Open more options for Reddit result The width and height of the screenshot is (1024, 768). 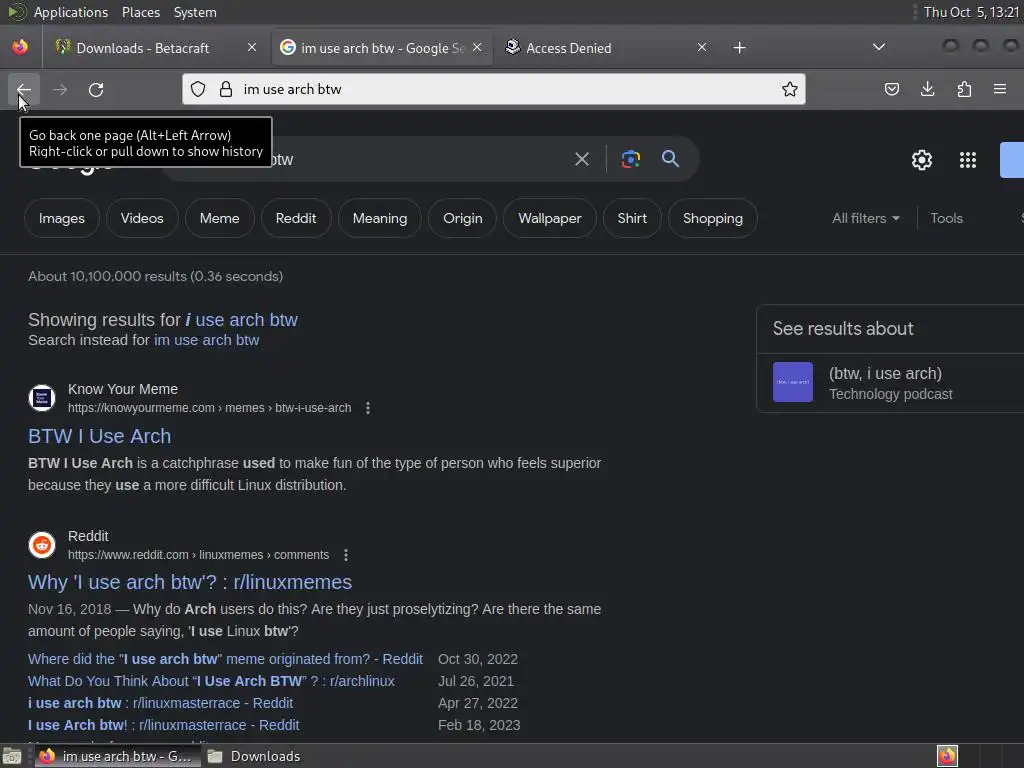(x=345, y=555)
